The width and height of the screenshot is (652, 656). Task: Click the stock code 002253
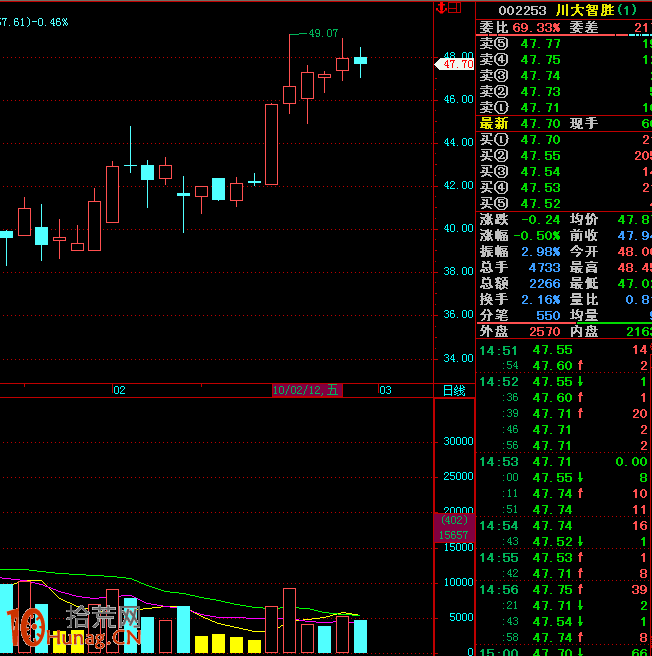tap(522, 10)
